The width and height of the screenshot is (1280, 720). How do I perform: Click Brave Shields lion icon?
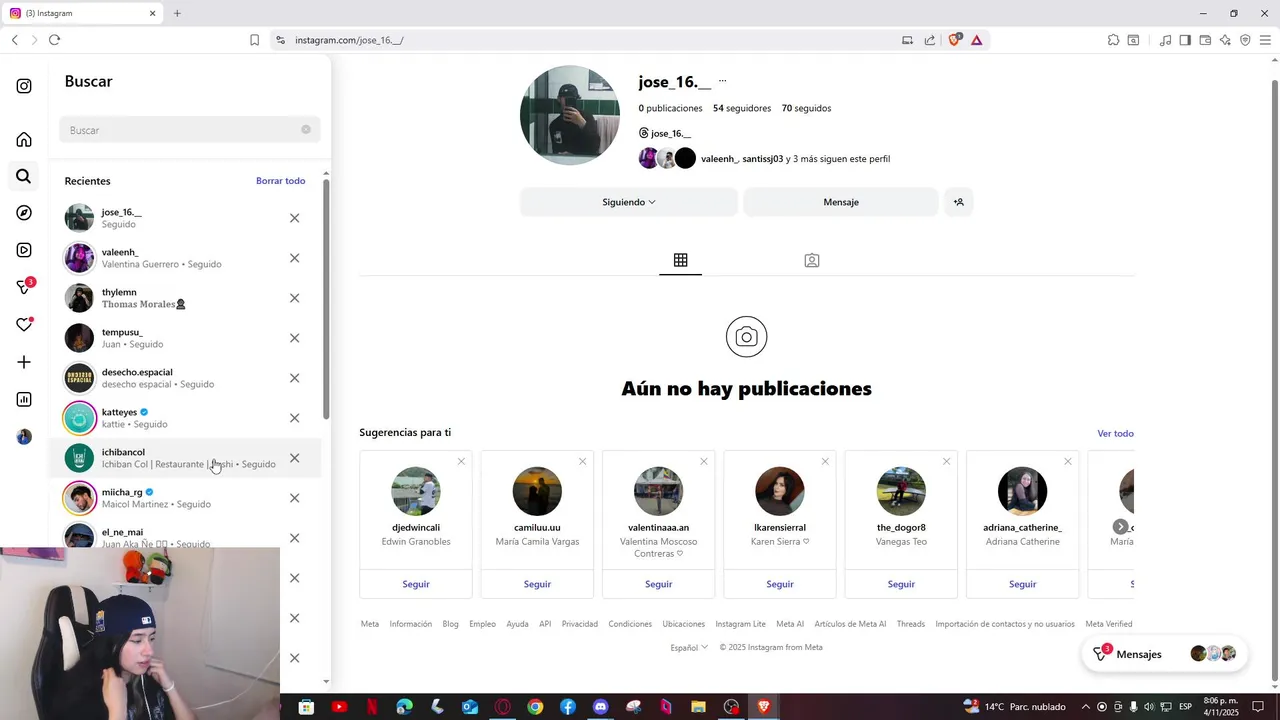[955, 40]
